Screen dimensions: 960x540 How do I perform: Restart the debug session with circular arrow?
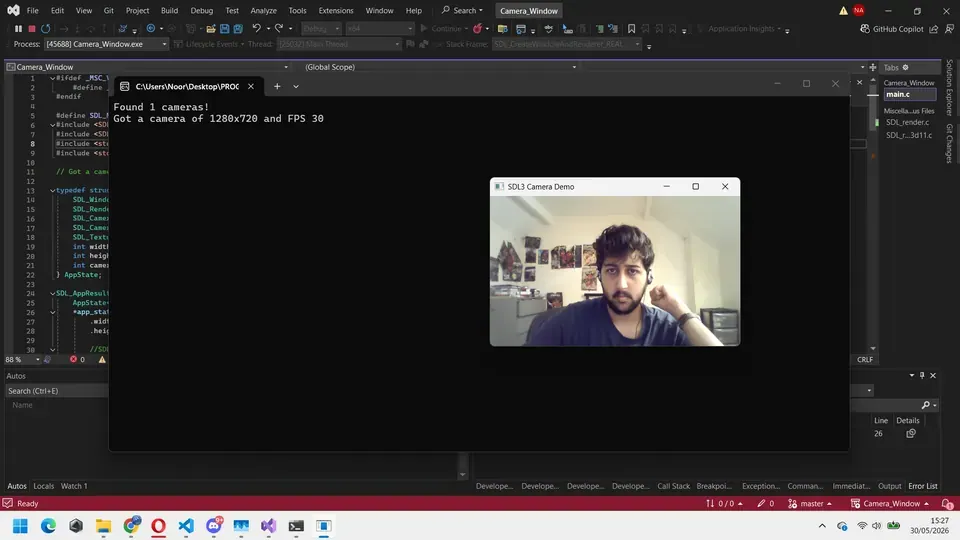[45, 29]
